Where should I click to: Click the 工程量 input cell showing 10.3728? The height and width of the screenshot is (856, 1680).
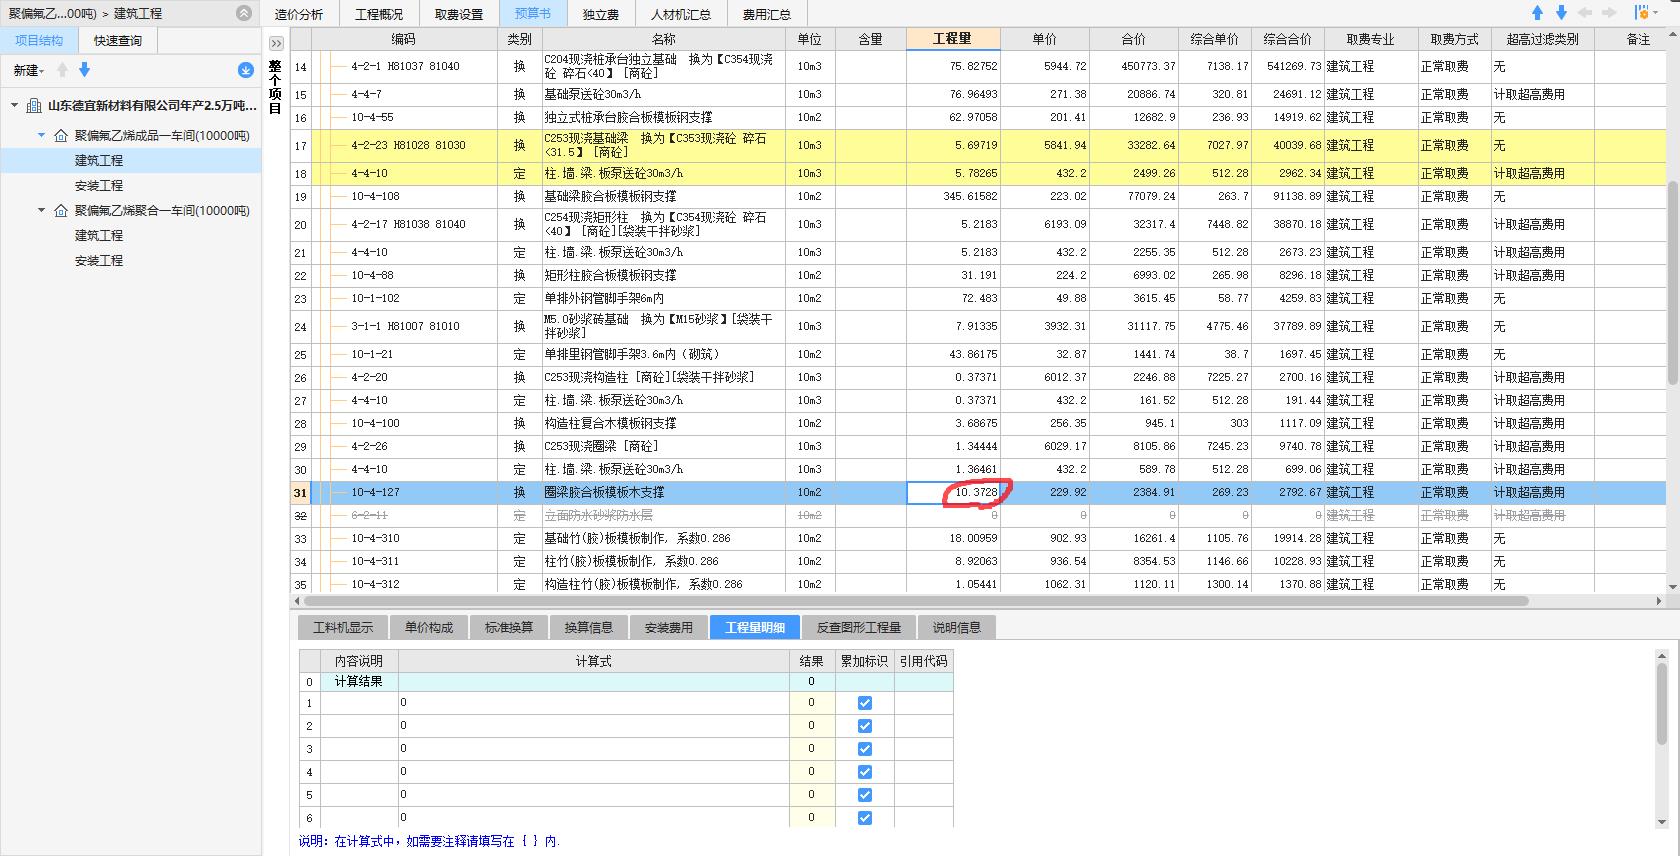tap(953, 492)
